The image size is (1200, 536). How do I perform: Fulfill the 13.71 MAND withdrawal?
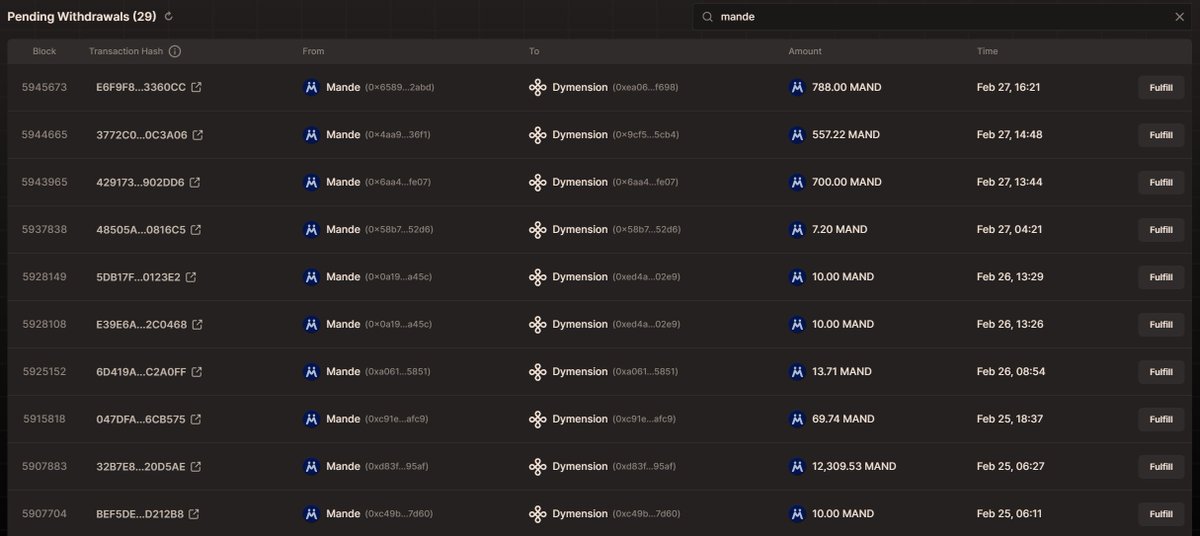pos(1161,372)
